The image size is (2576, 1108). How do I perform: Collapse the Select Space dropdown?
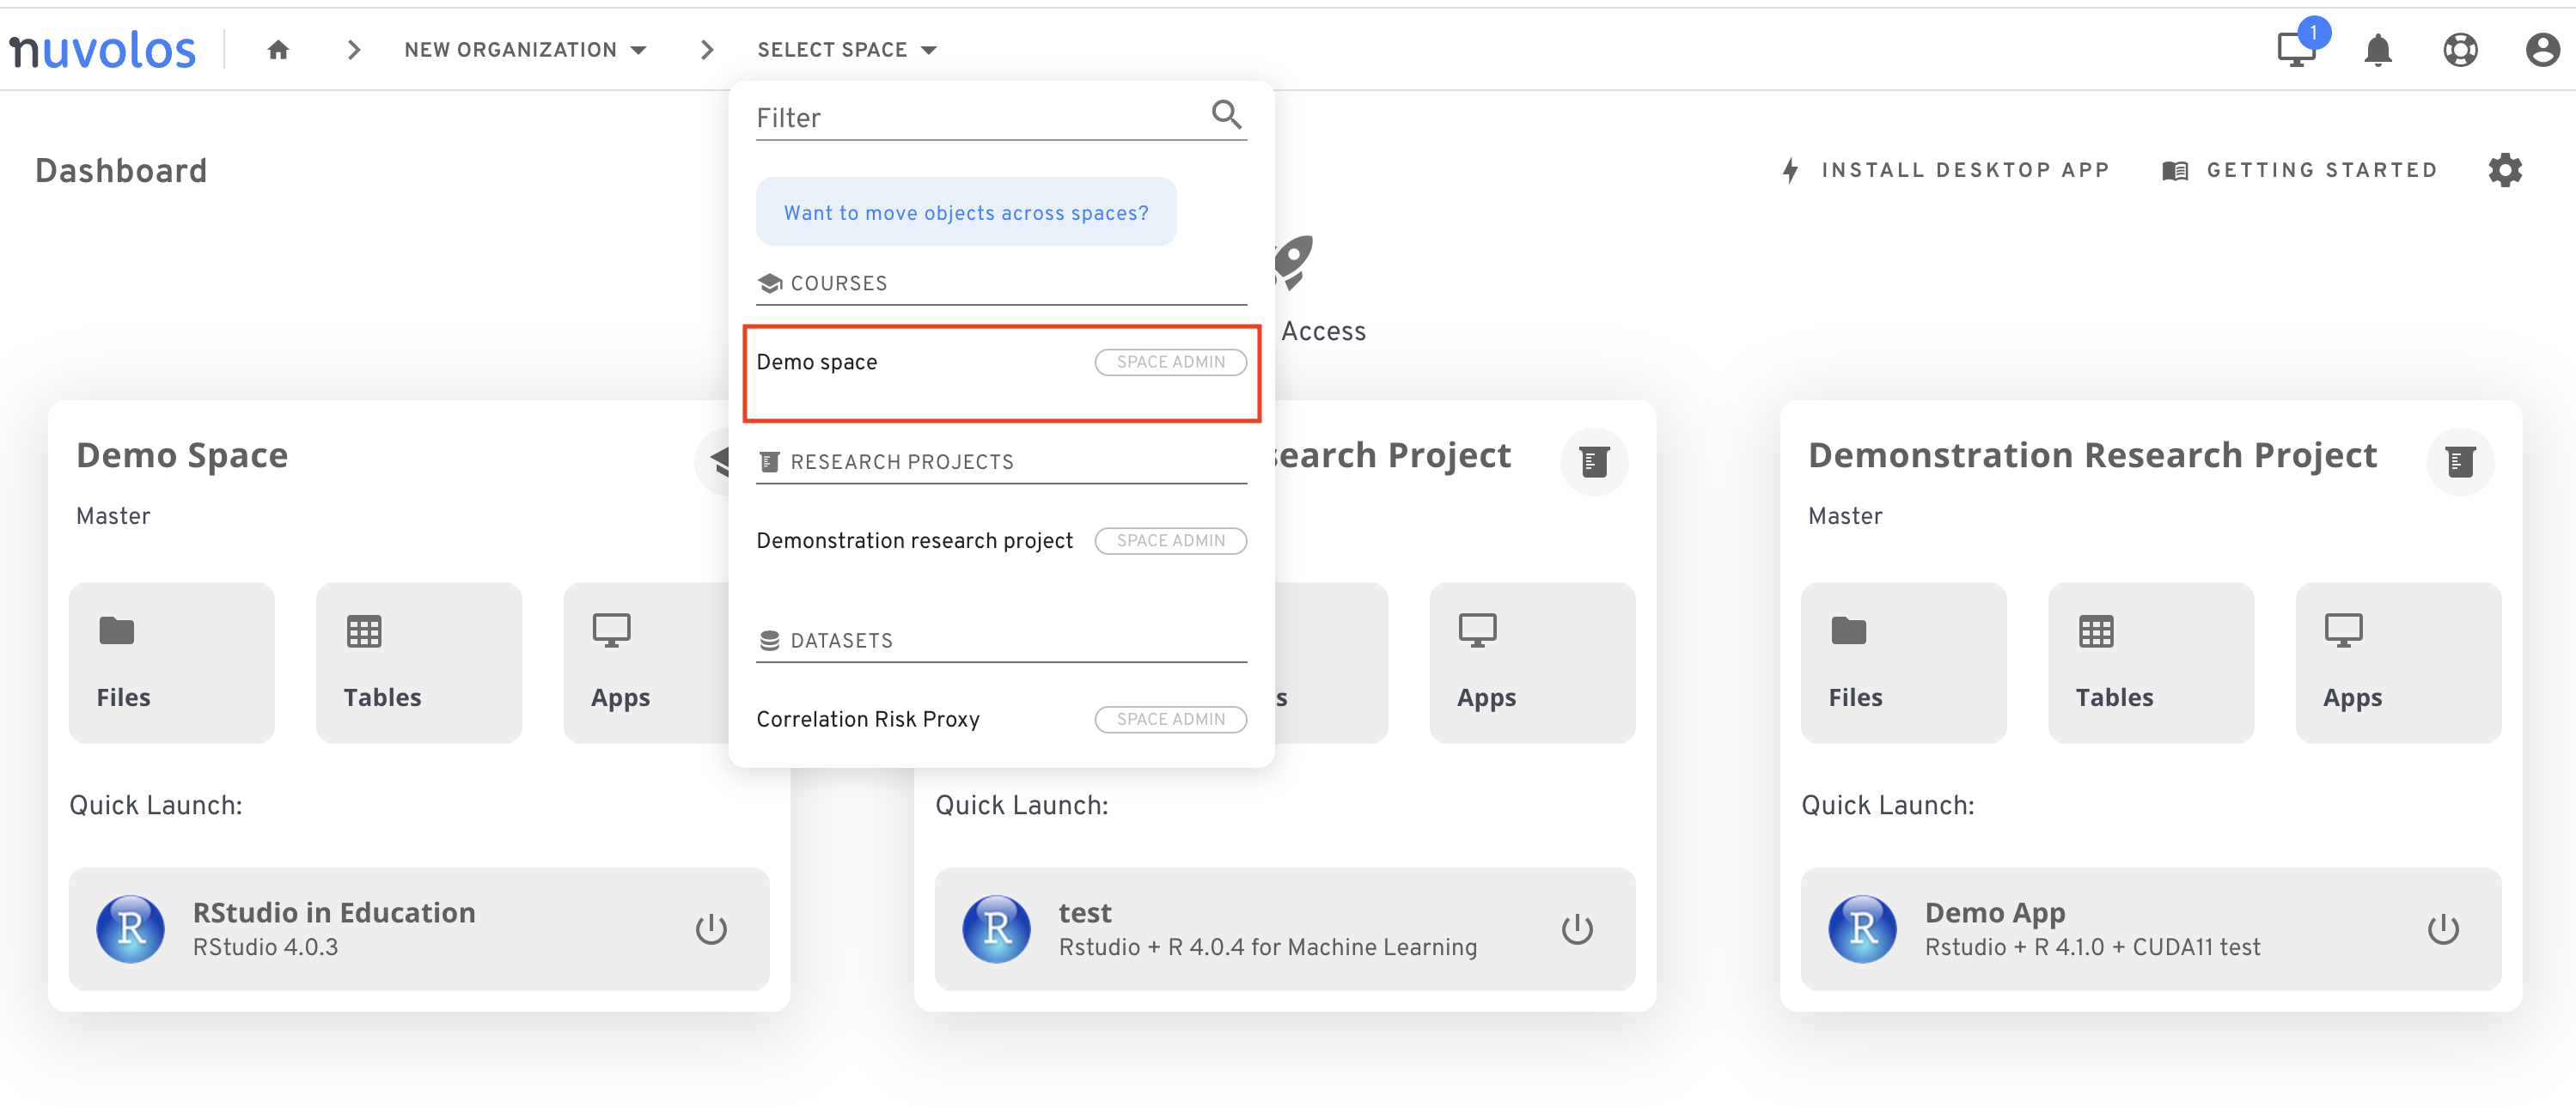tap(847, 50)
